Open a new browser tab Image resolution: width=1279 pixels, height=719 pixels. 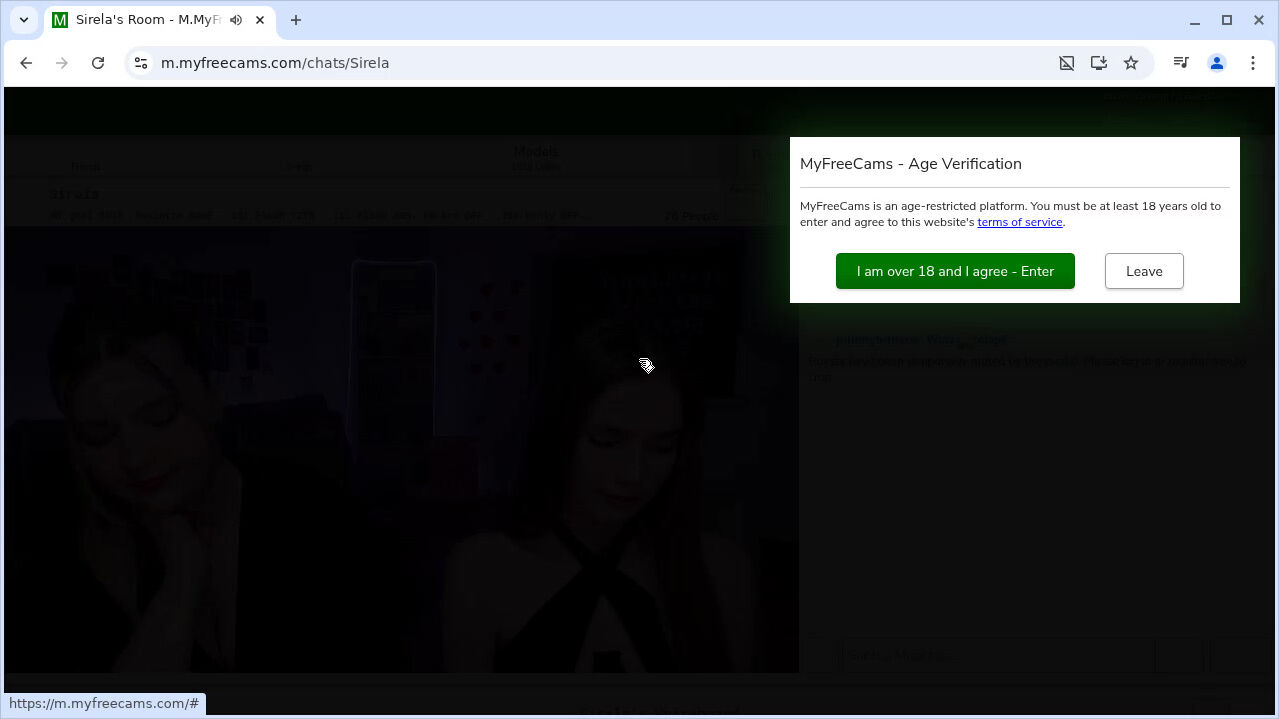pyautogui.click(x=296, y=20)
